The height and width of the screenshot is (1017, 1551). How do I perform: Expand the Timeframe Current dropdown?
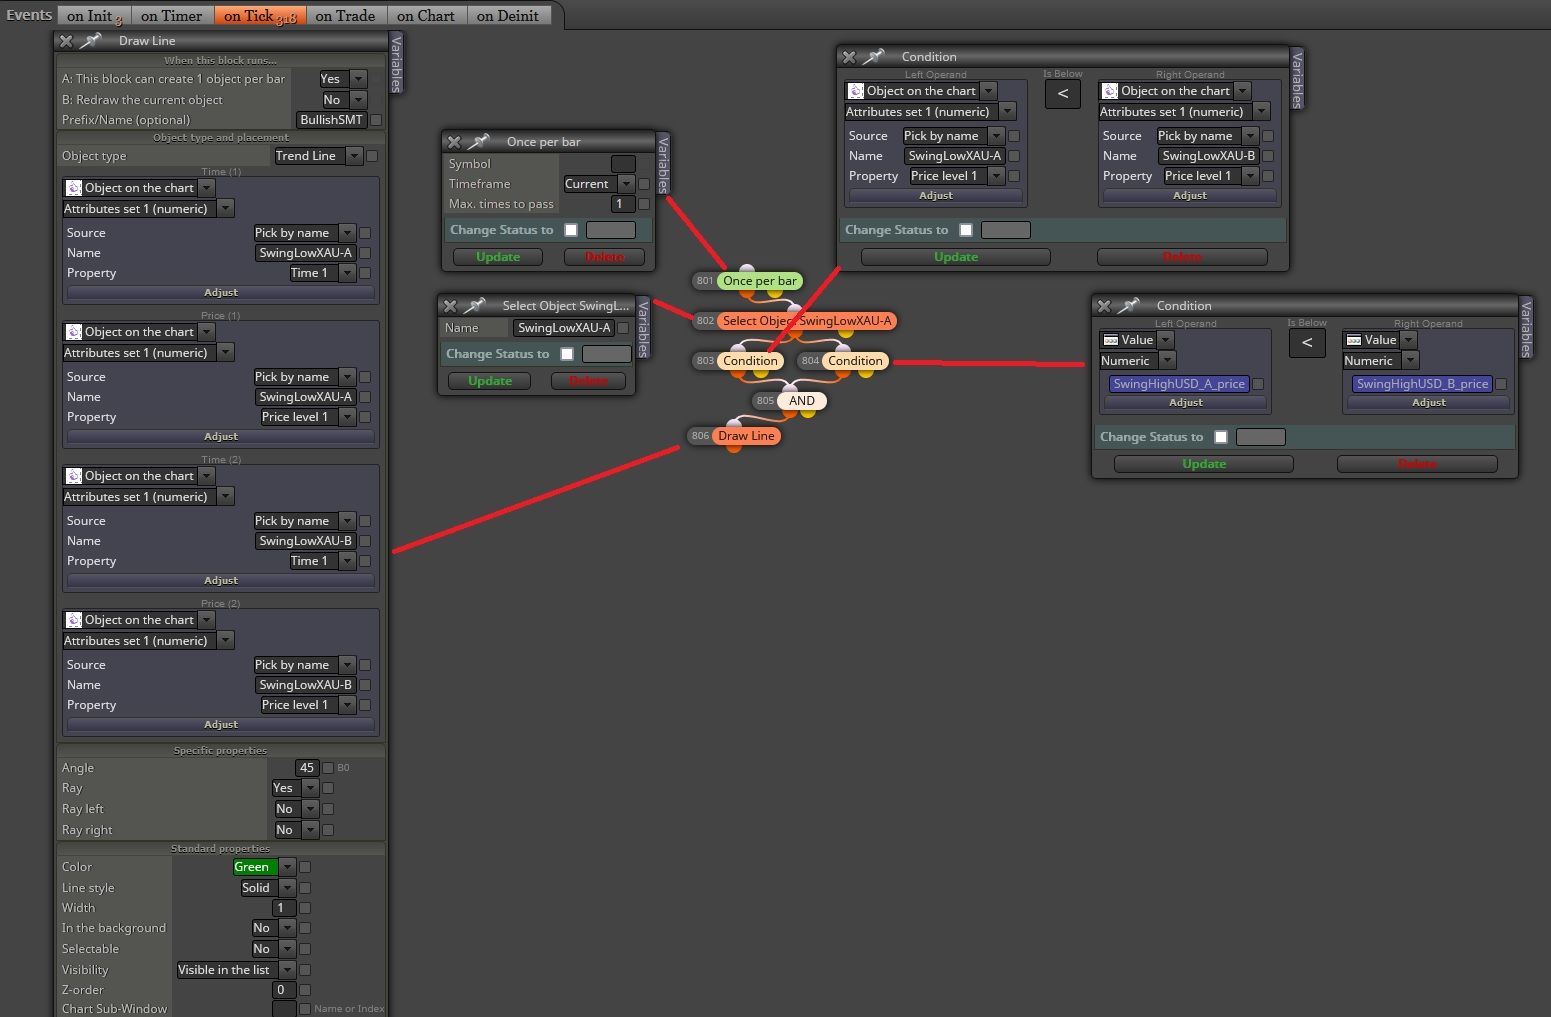[626, 184]
